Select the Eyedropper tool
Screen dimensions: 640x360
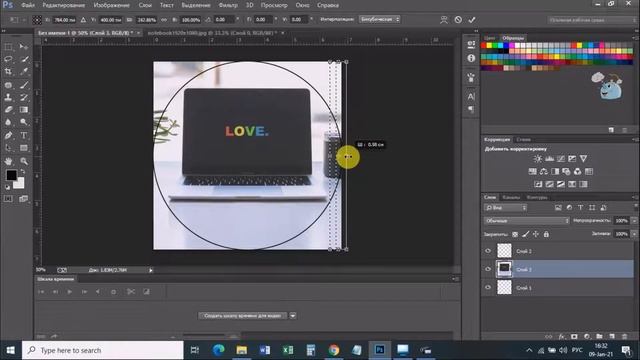point(24,72)
